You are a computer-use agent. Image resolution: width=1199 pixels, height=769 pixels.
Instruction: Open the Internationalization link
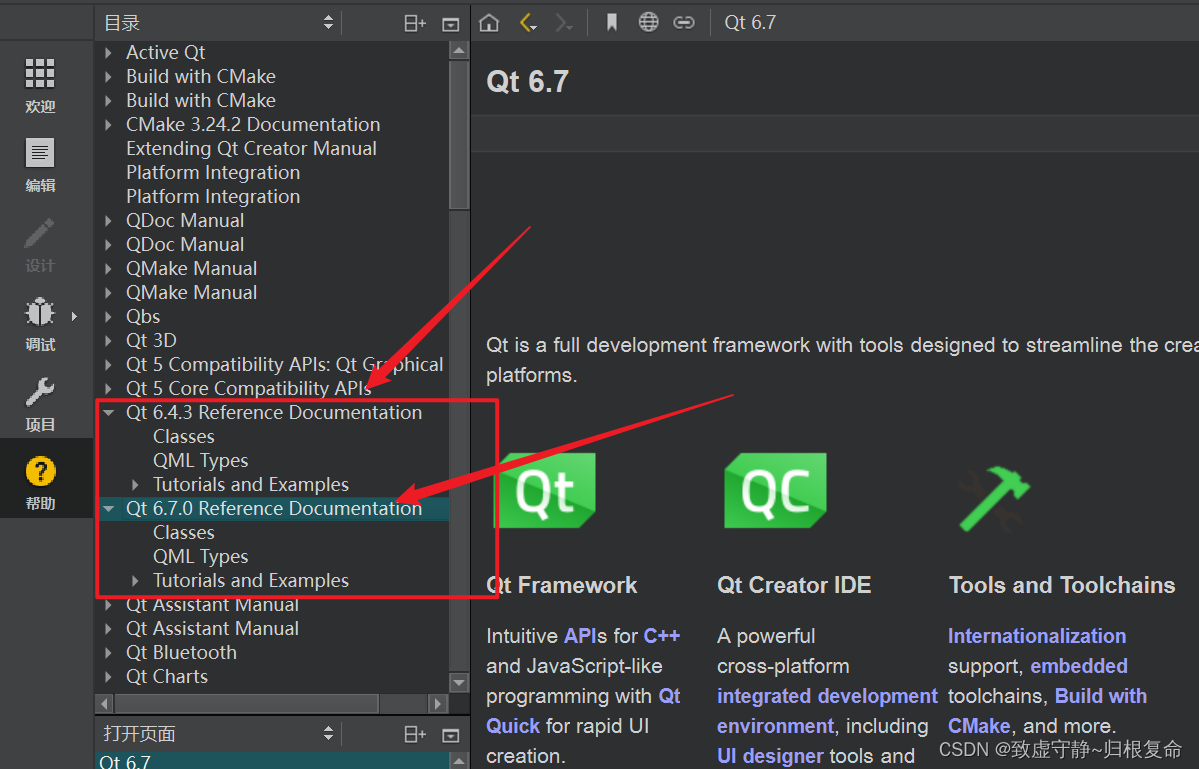1037,636
